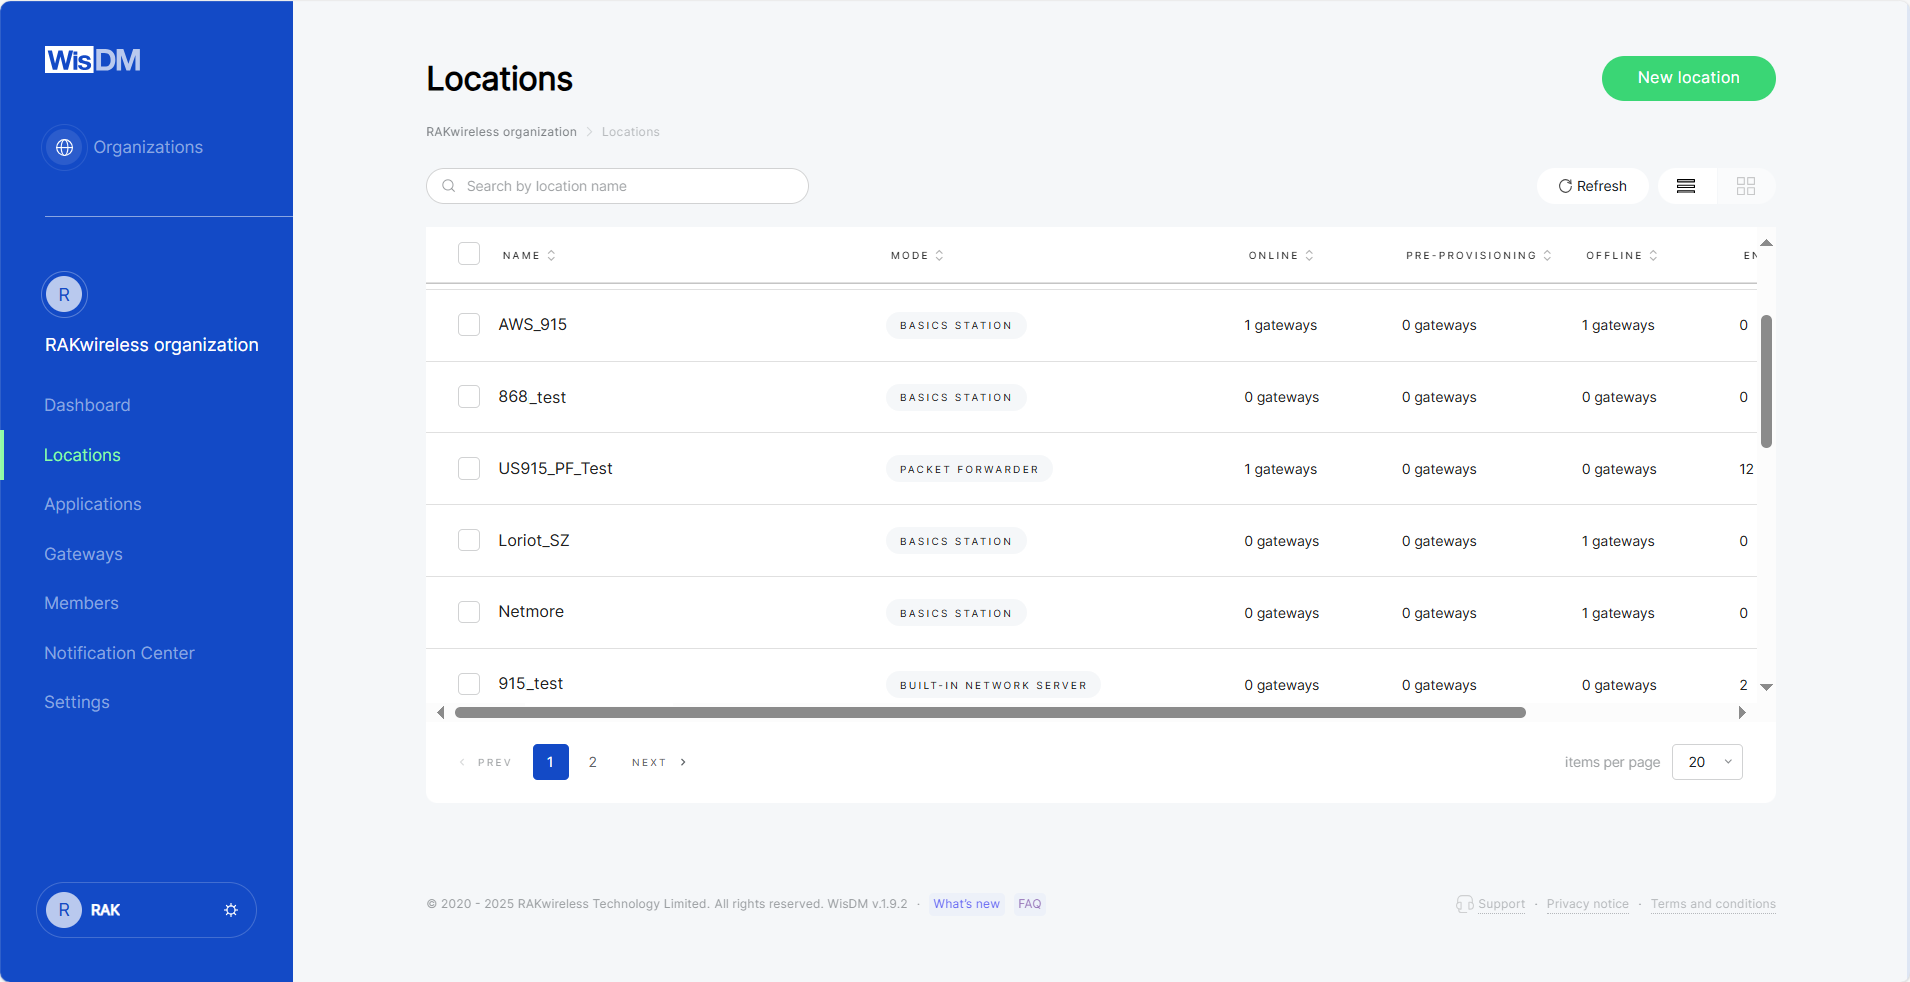Refresh the locations list
Image resolution: width=1910 pixels, height=982 pixels.
[x=1592, y=186]
